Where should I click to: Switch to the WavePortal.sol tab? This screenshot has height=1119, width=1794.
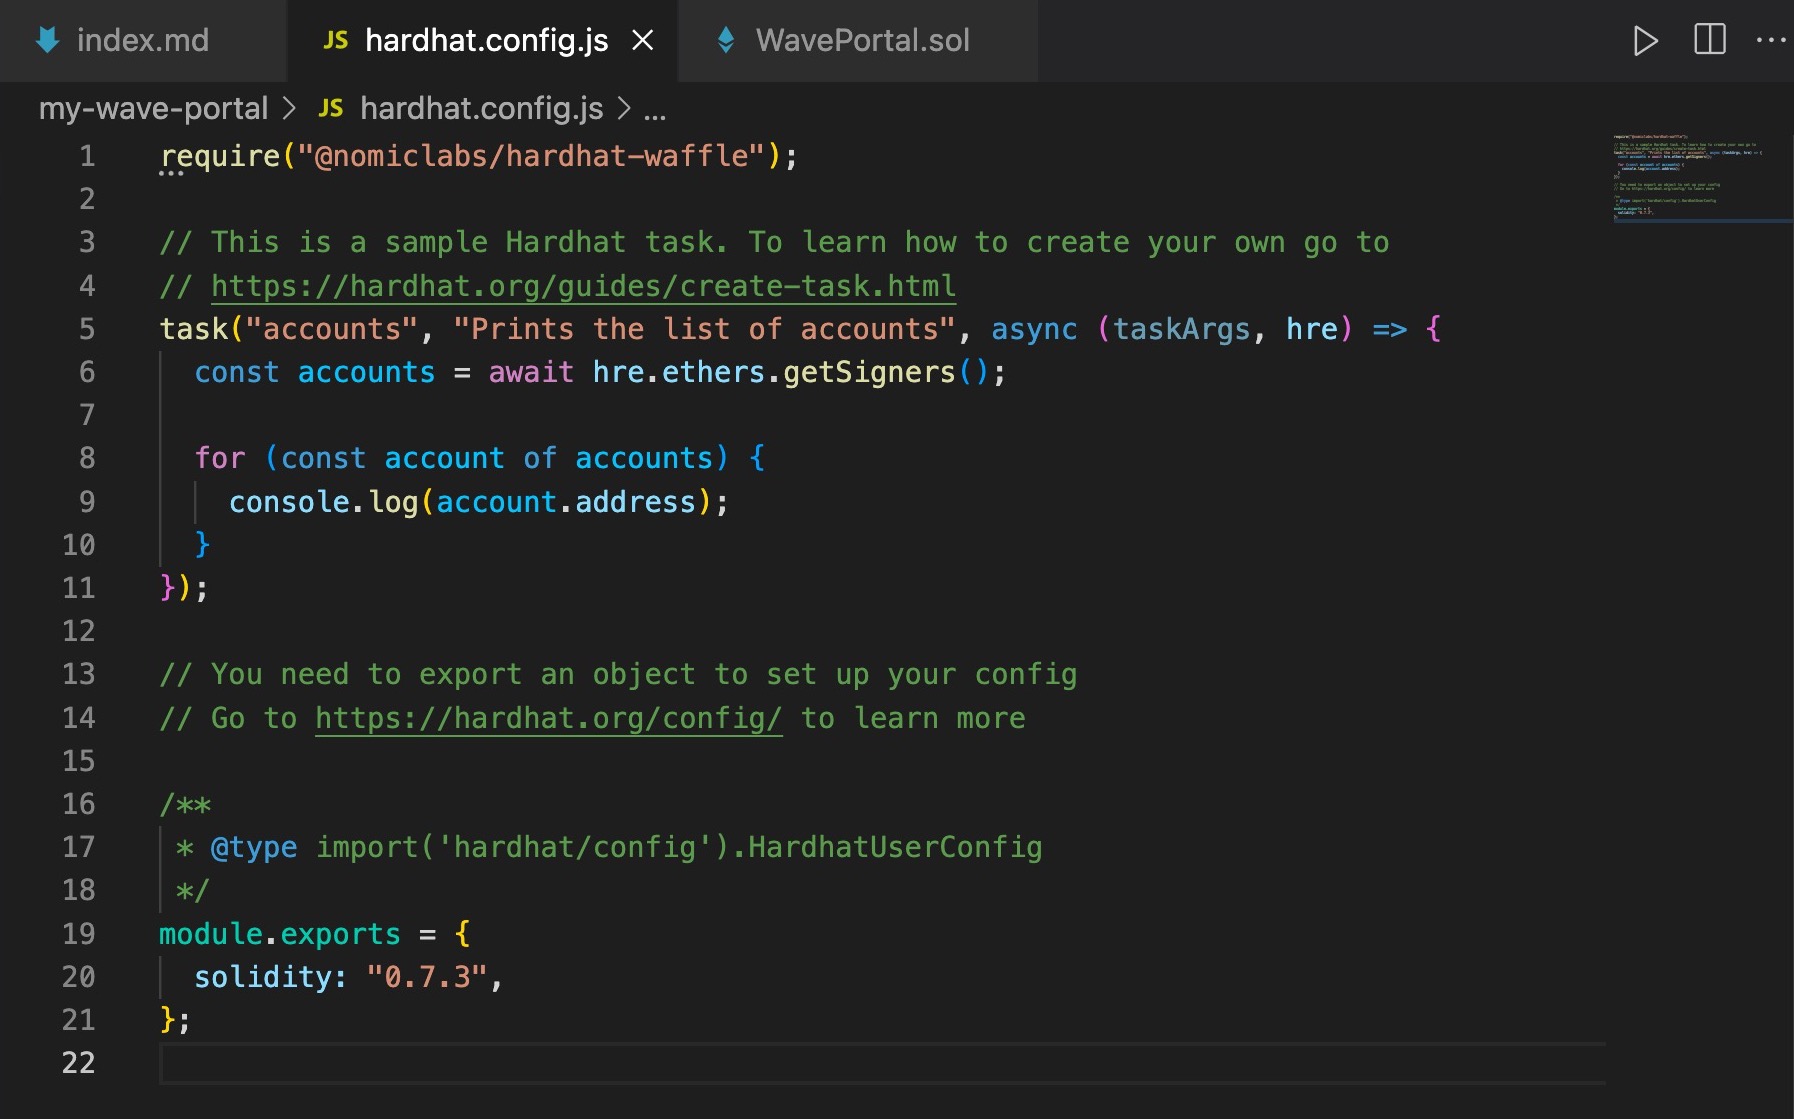pos(862,41)
